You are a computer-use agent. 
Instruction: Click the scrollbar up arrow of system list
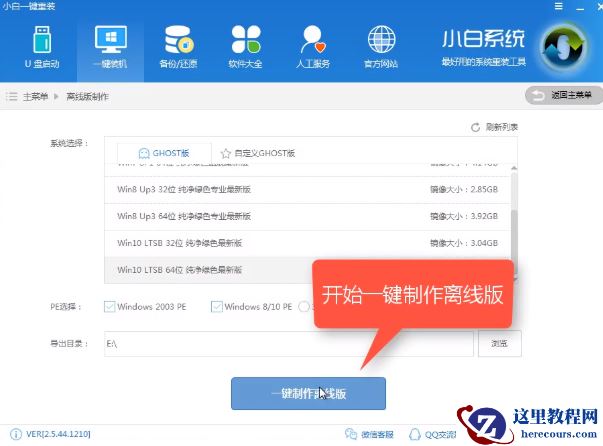514,168
